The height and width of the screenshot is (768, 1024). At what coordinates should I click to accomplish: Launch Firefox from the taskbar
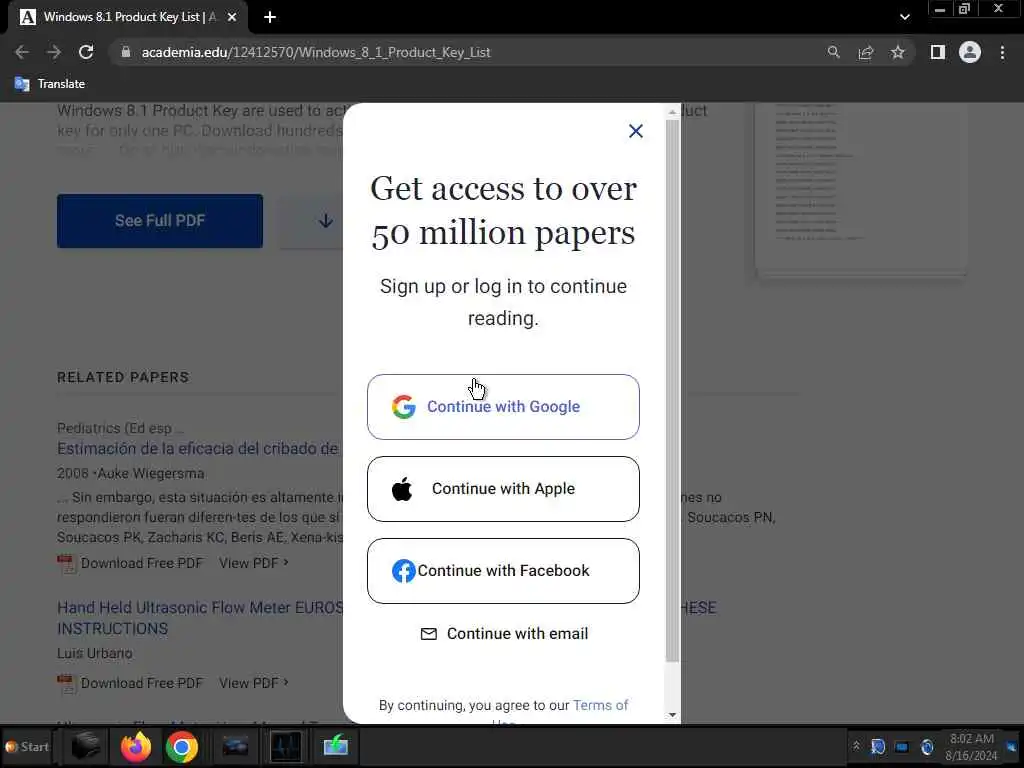(x=136, y=746)
